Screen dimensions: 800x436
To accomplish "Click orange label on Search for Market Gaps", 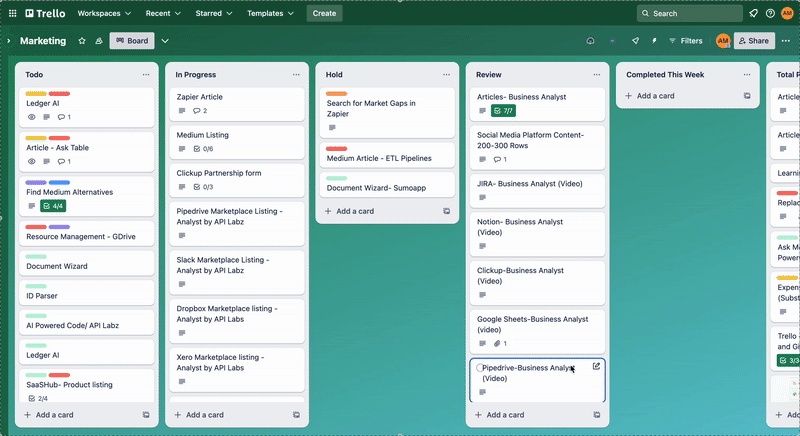I will [x=337, y=93].
